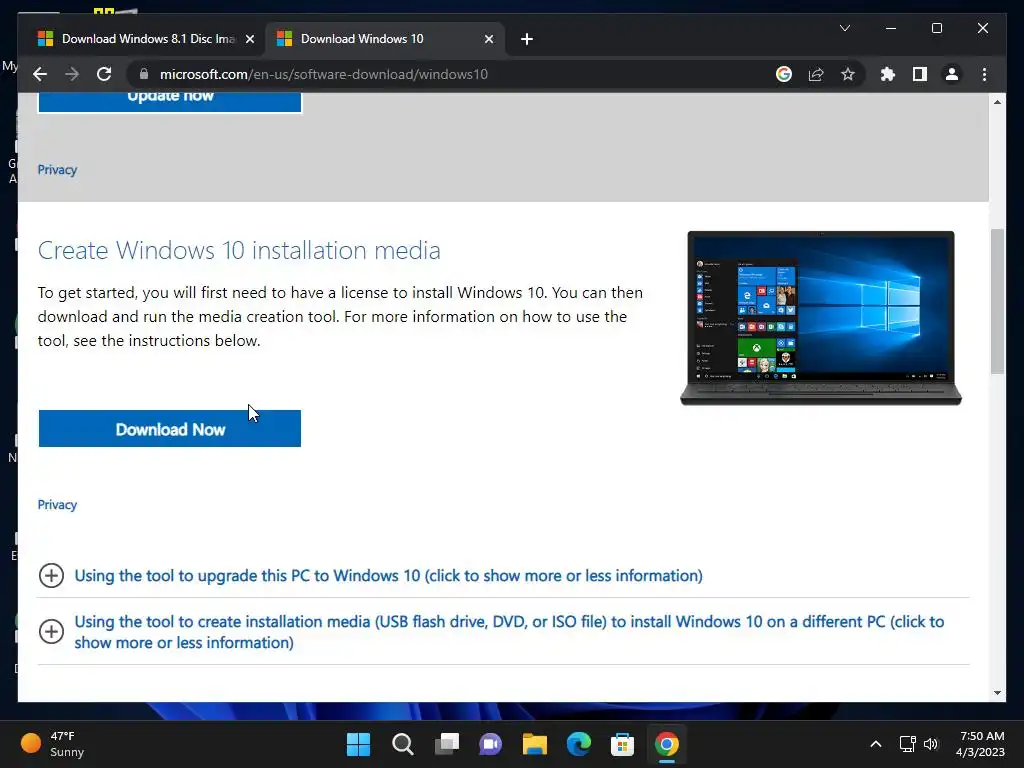Toggle the Chrome side panel icon

[920, 74]
